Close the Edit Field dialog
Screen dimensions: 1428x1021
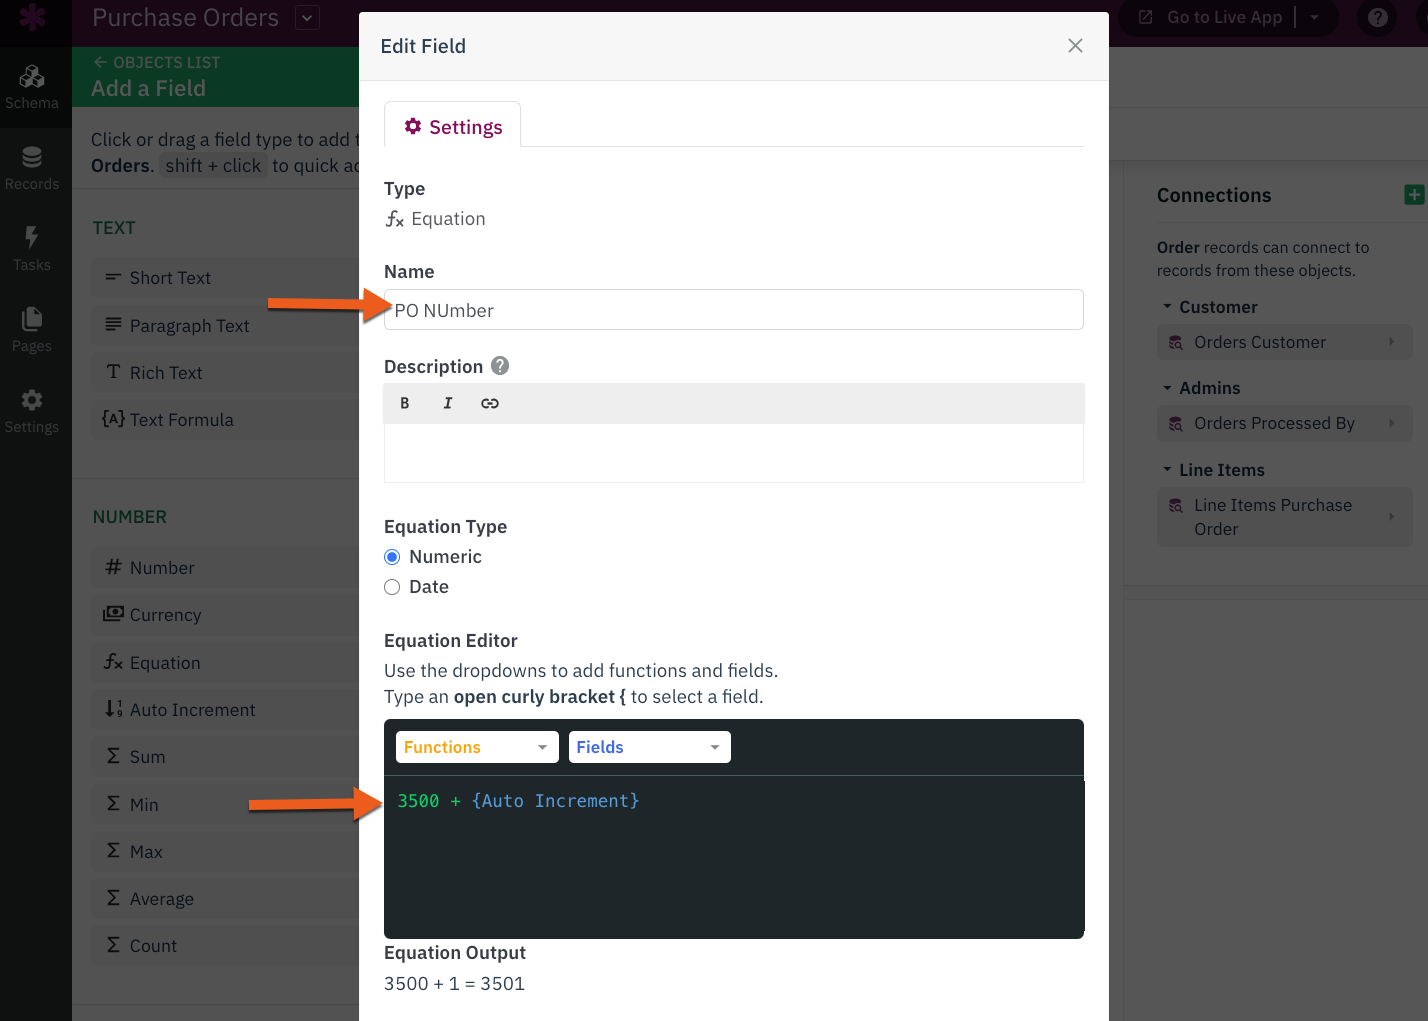click(x=1075, y=46)
